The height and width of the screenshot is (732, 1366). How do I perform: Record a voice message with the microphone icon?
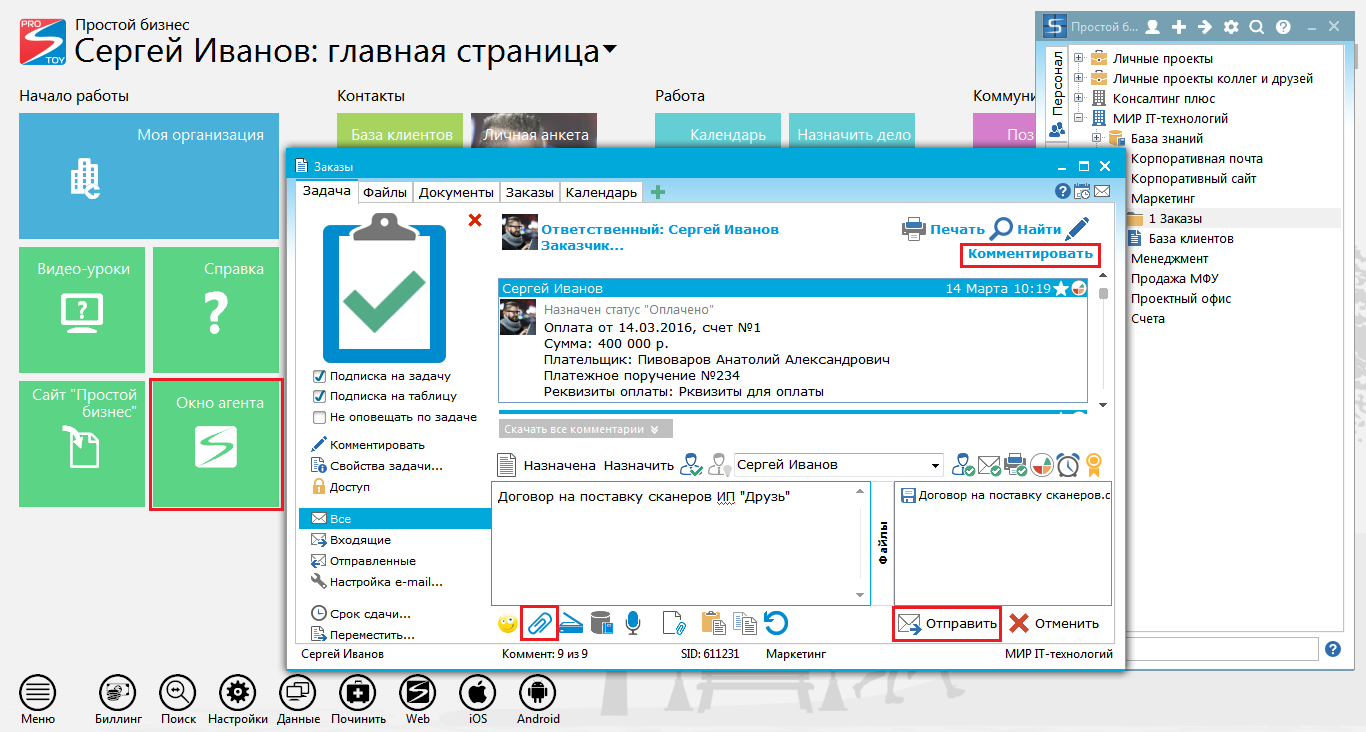(632, 624)
